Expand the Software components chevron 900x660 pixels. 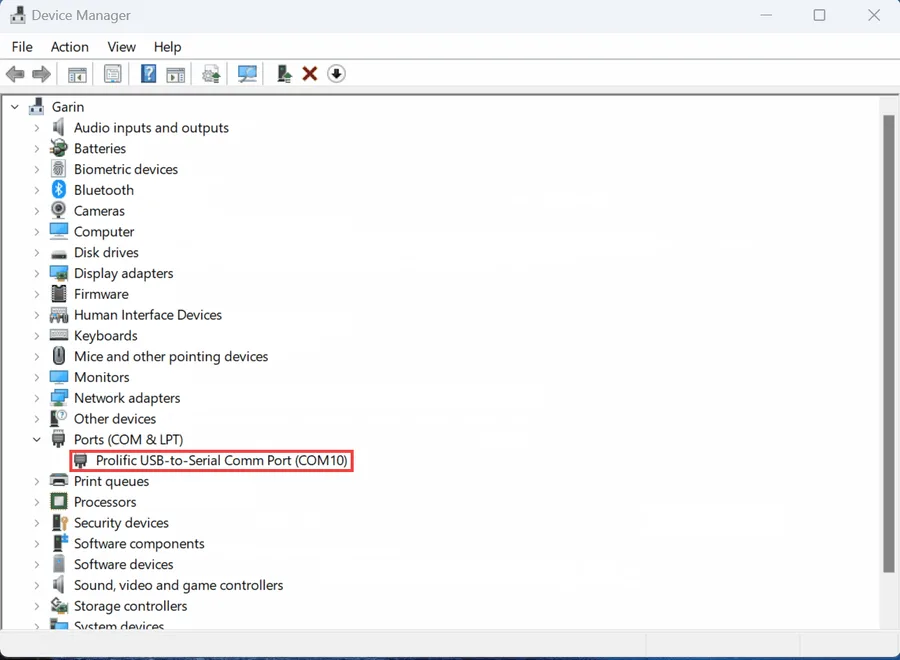[37, 543]
